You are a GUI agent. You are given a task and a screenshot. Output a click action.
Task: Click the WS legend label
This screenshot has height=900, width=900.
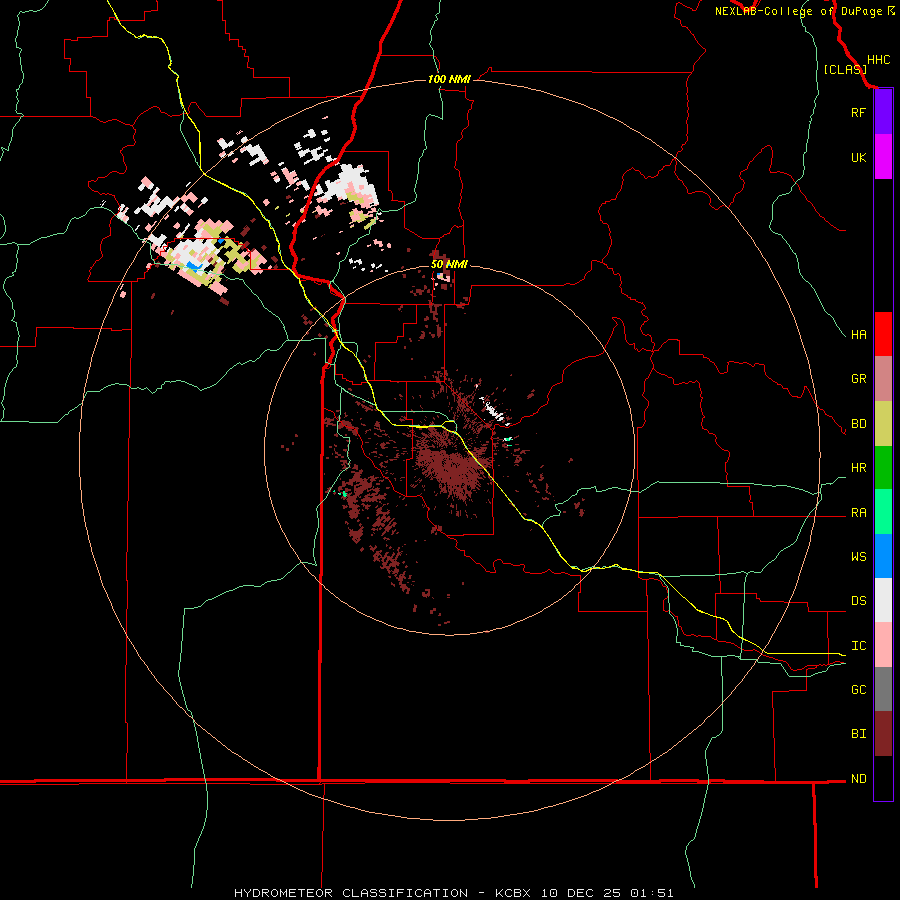858,557
